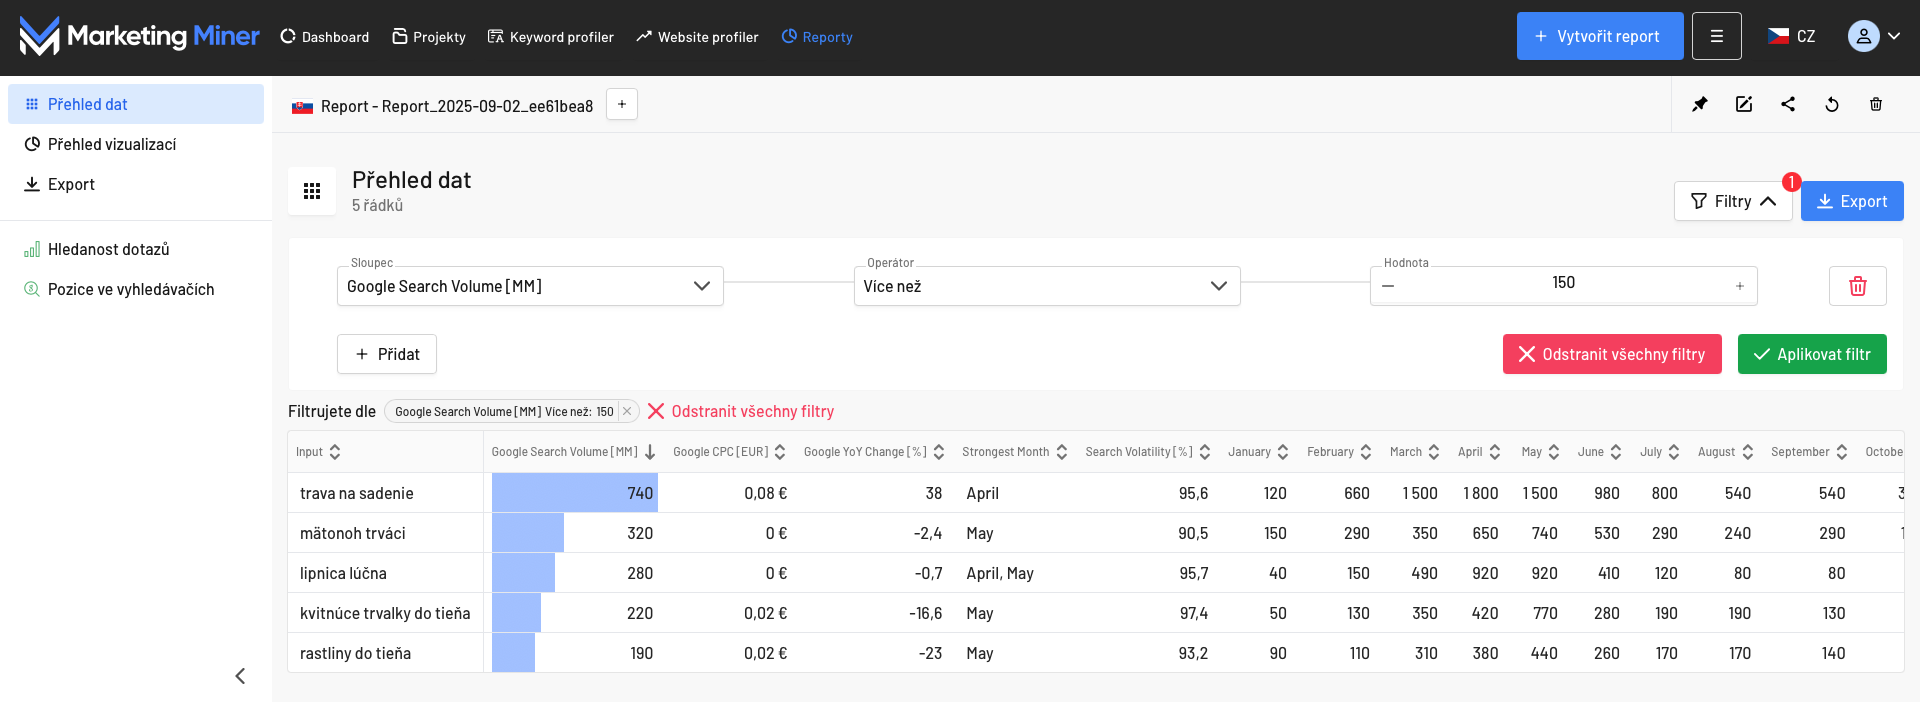
Task: Open Keyword profiler in top navigation
Action: 550,37
